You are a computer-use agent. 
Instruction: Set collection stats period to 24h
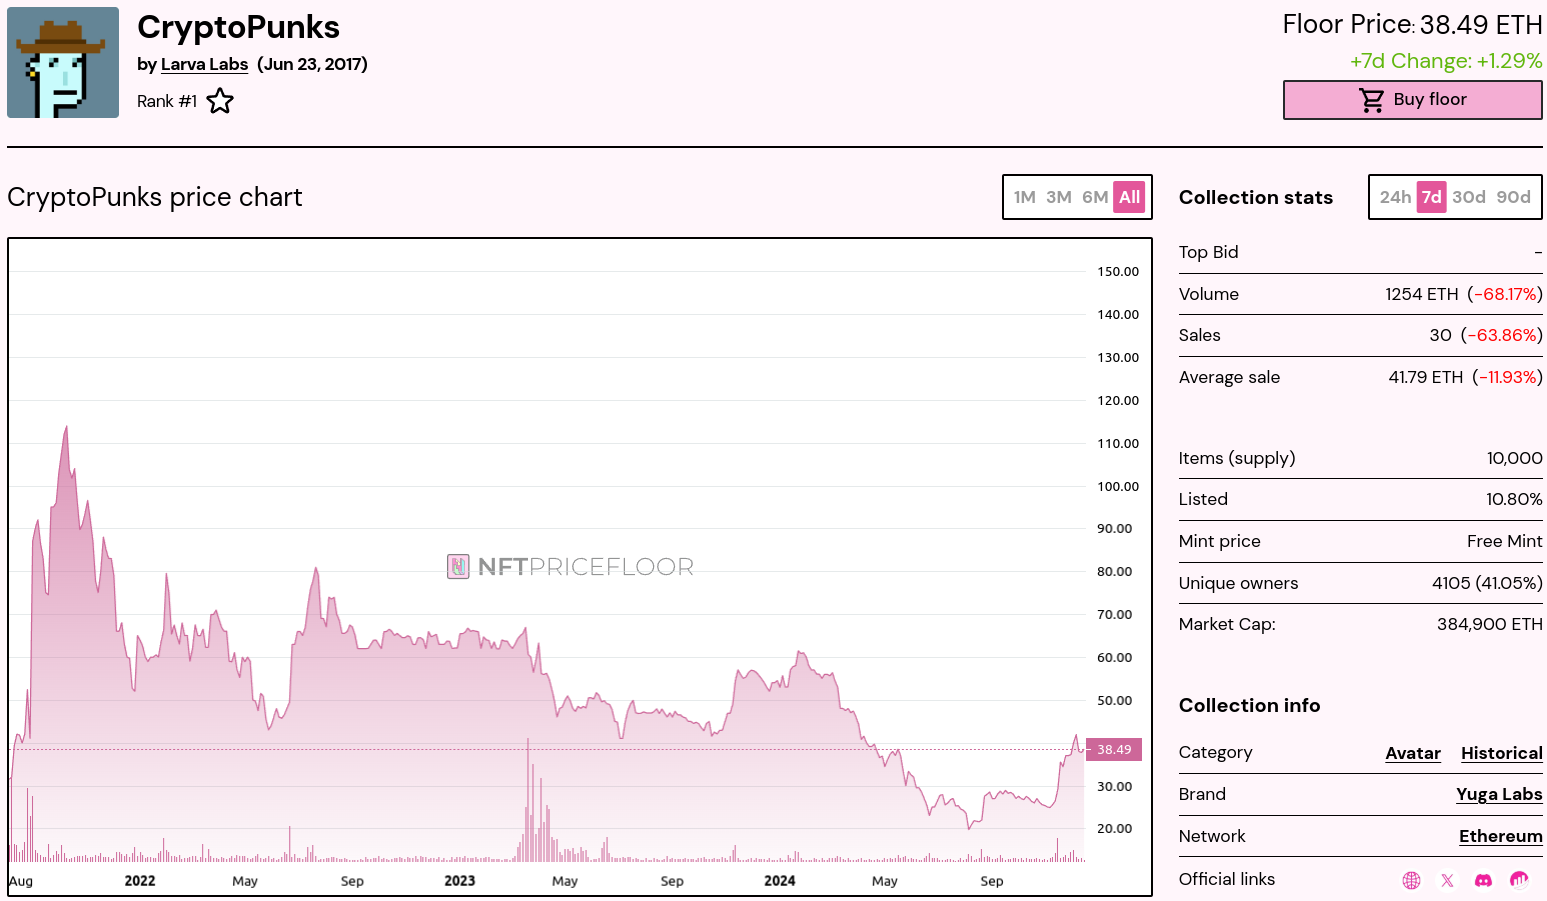1395,197
